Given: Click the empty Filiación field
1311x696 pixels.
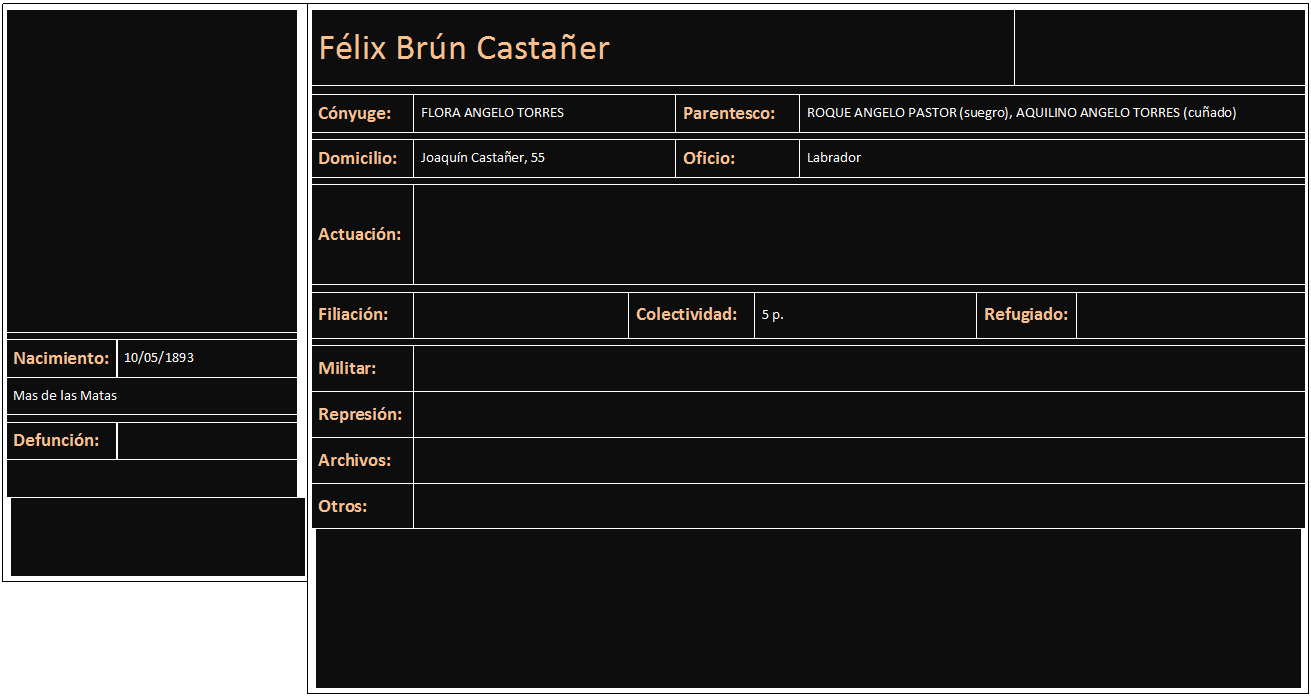Looking at the screenshot, I should [520, 315].
